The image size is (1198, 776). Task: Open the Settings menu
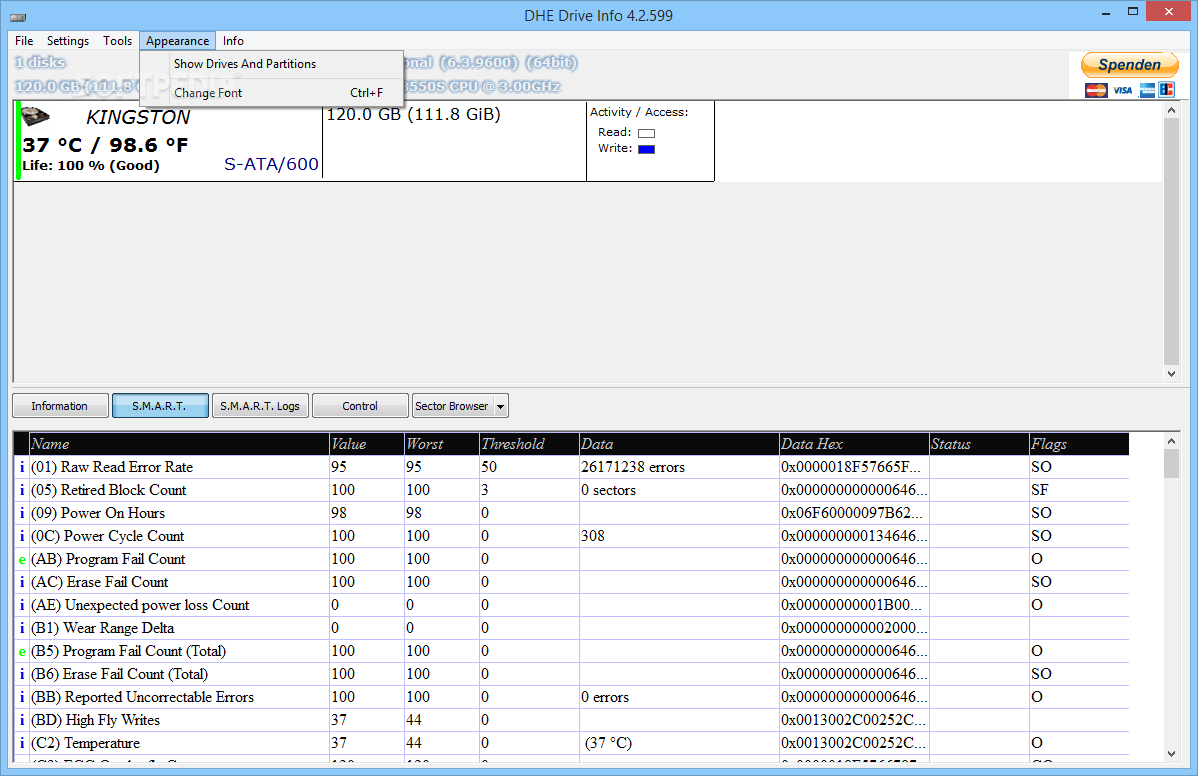coord(67,40)
